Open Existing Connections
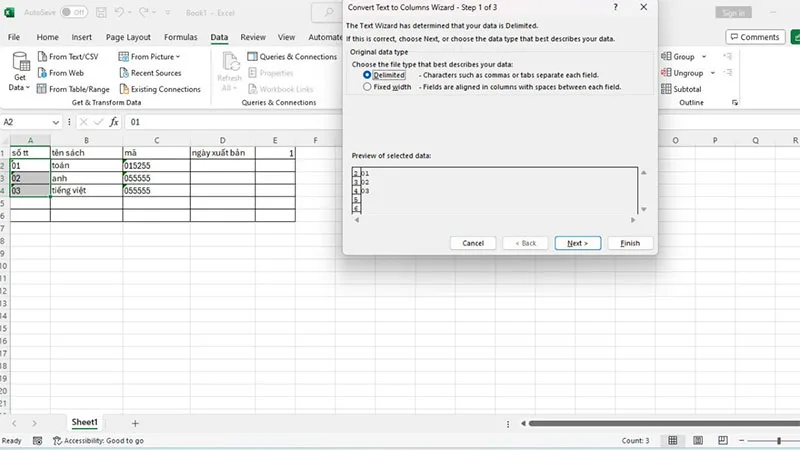The width and height of the screenshot is (800, 450). [x=160, y=89]
